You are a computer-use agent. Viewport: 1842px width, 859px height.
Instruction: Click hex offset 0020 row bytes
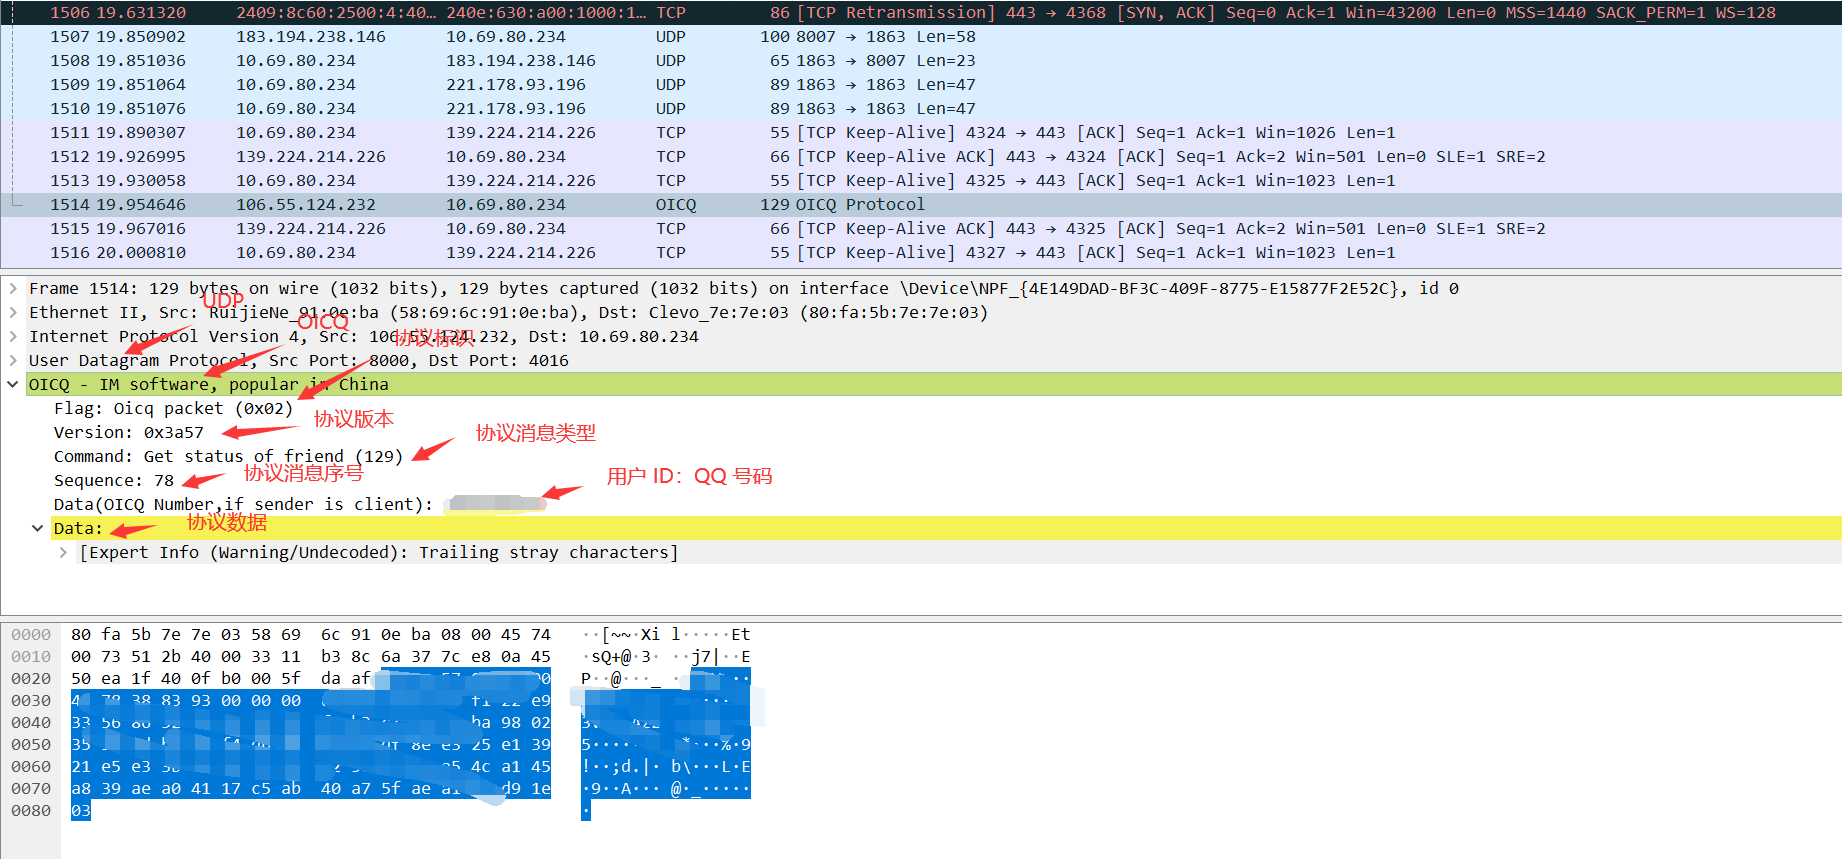click(311, 678)
